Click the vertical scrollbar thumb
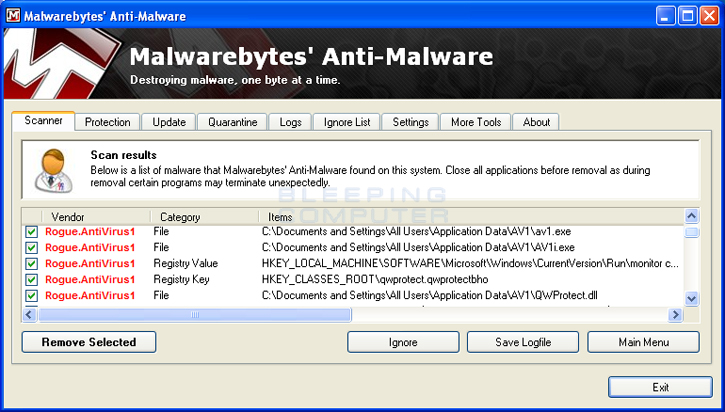This screenshot has height=412, width=725. point(691,232)
